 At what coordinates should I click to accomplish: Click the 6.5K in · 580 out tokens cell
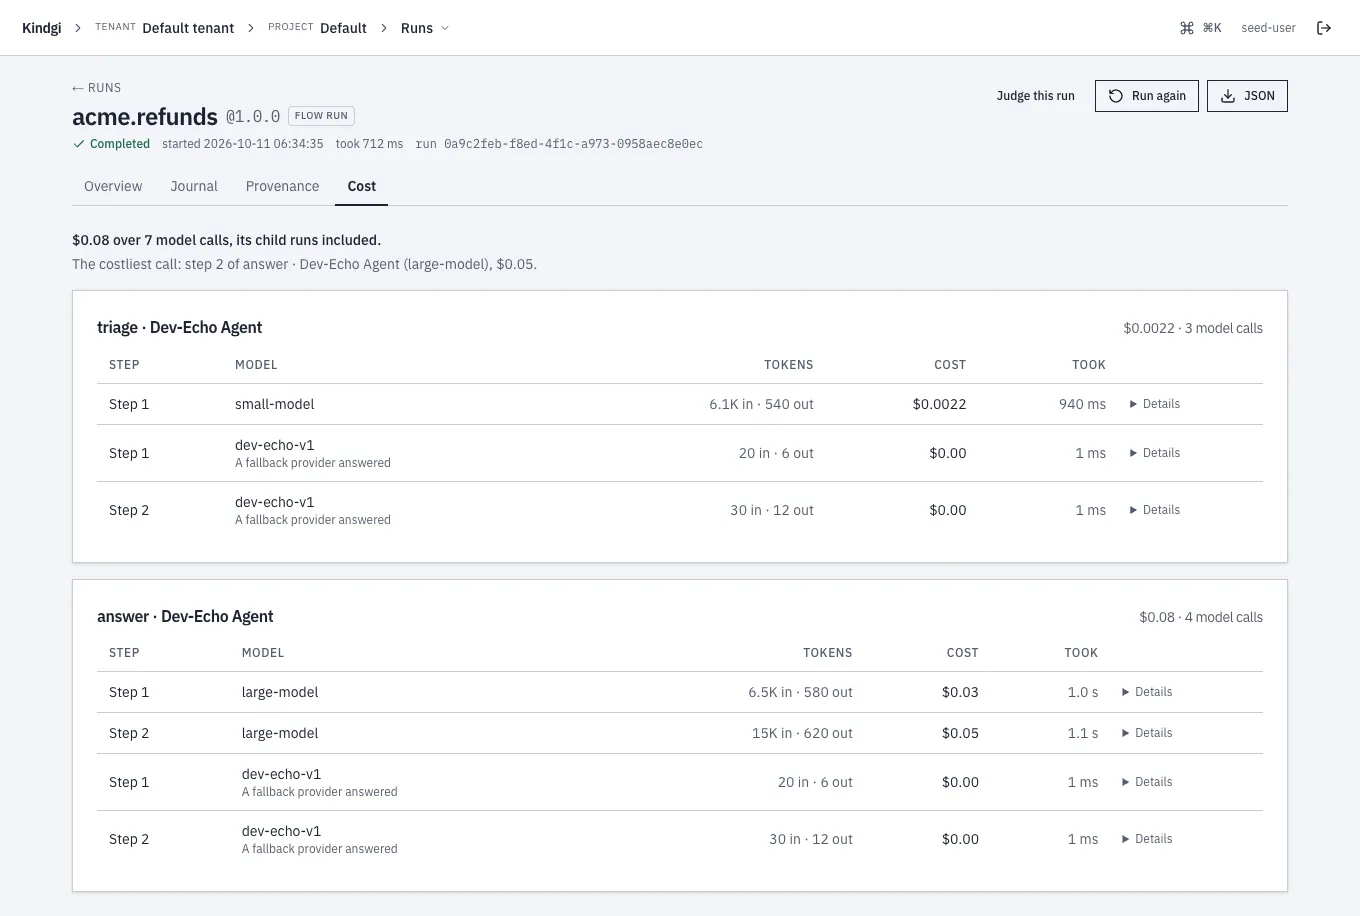[x=800, y=692]
